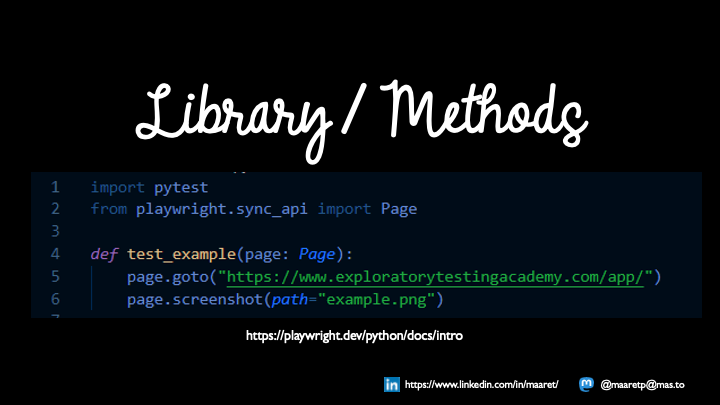Click the 'def' keyword on line 4
This screenshot has height=405, width=720.
coord(104,254)
